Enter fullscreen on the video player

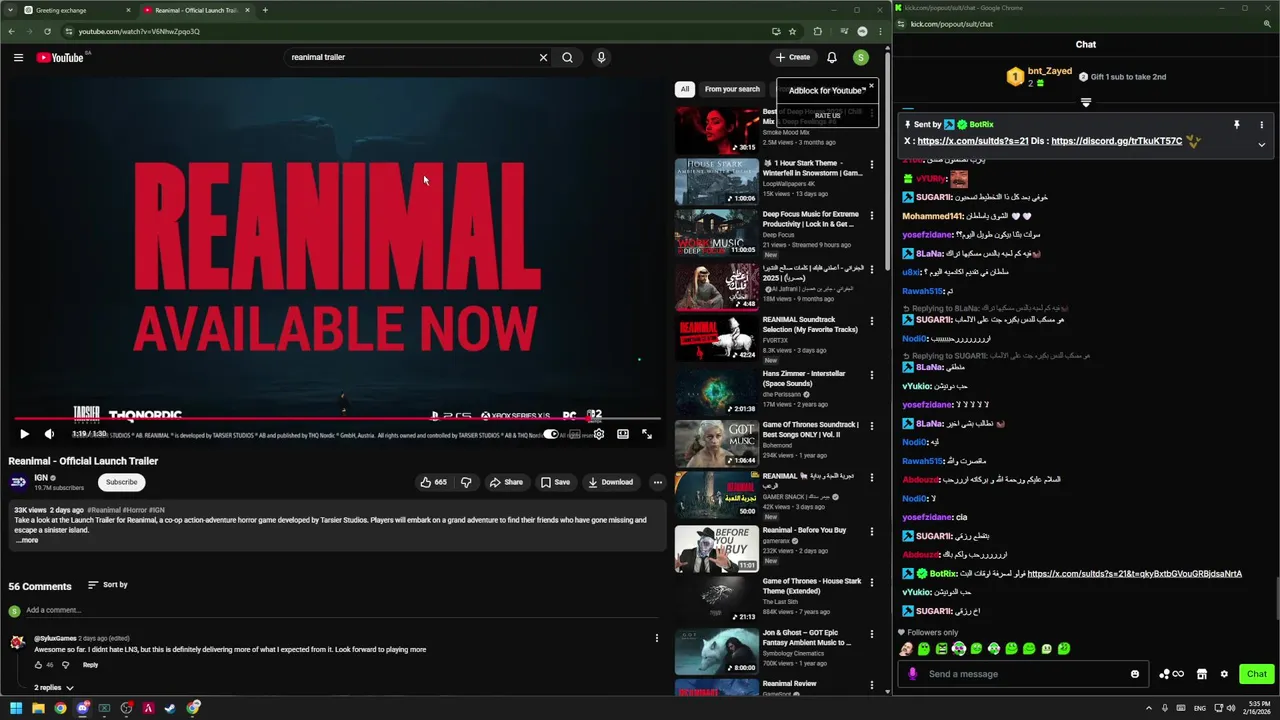(x=647, y=434)
